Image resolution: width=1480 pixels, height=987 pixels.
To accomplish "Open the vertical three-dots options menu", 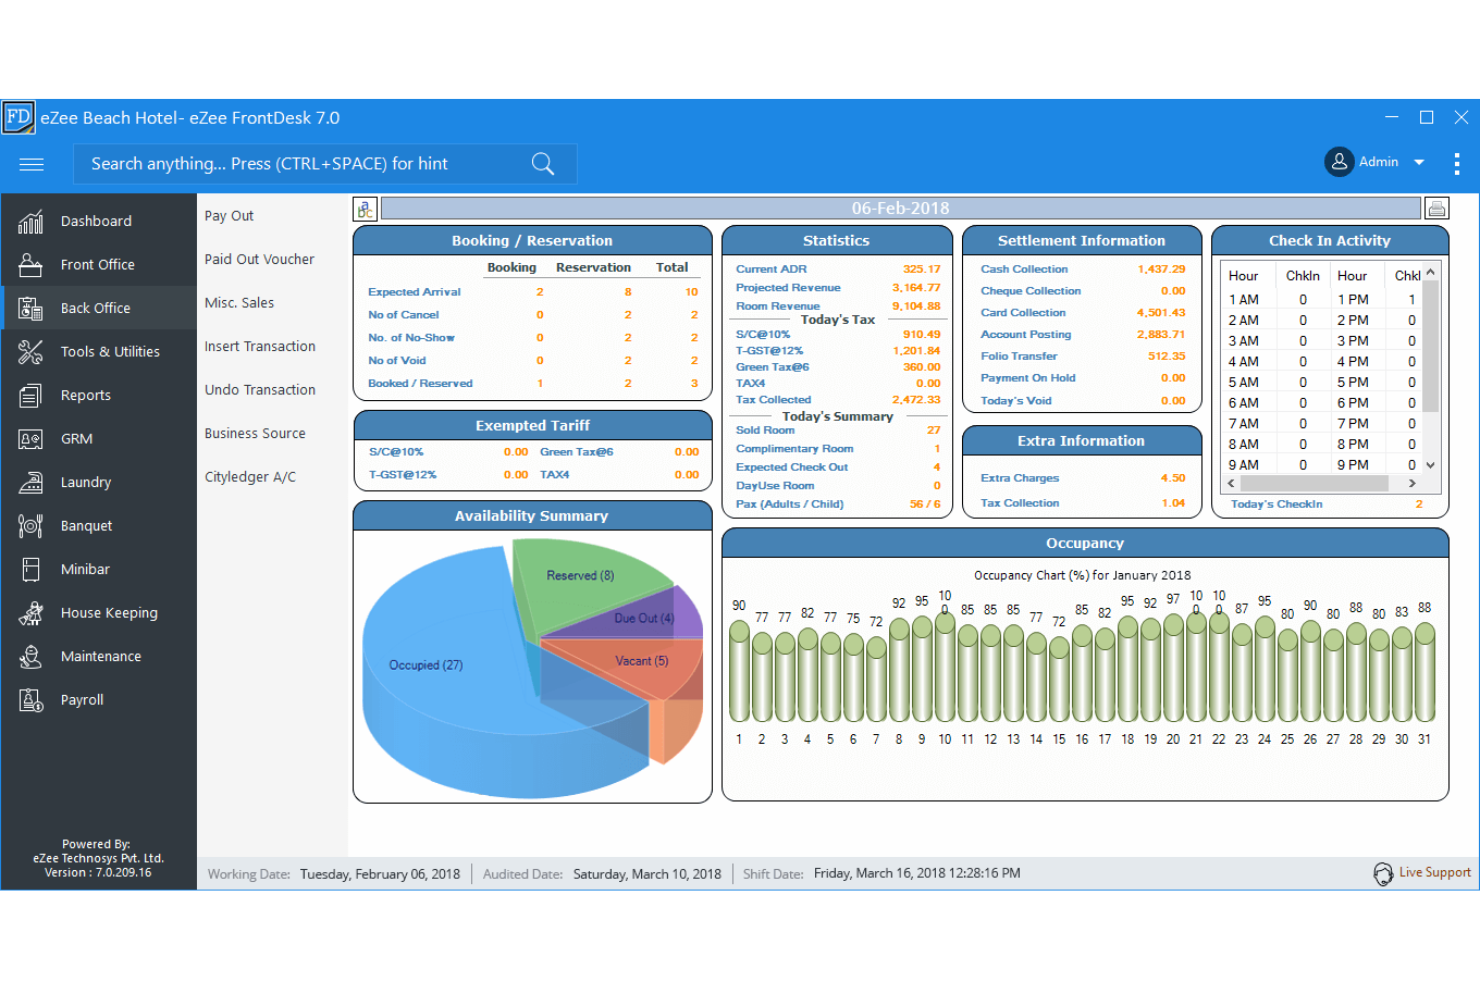I will (x=1457, y=163).
